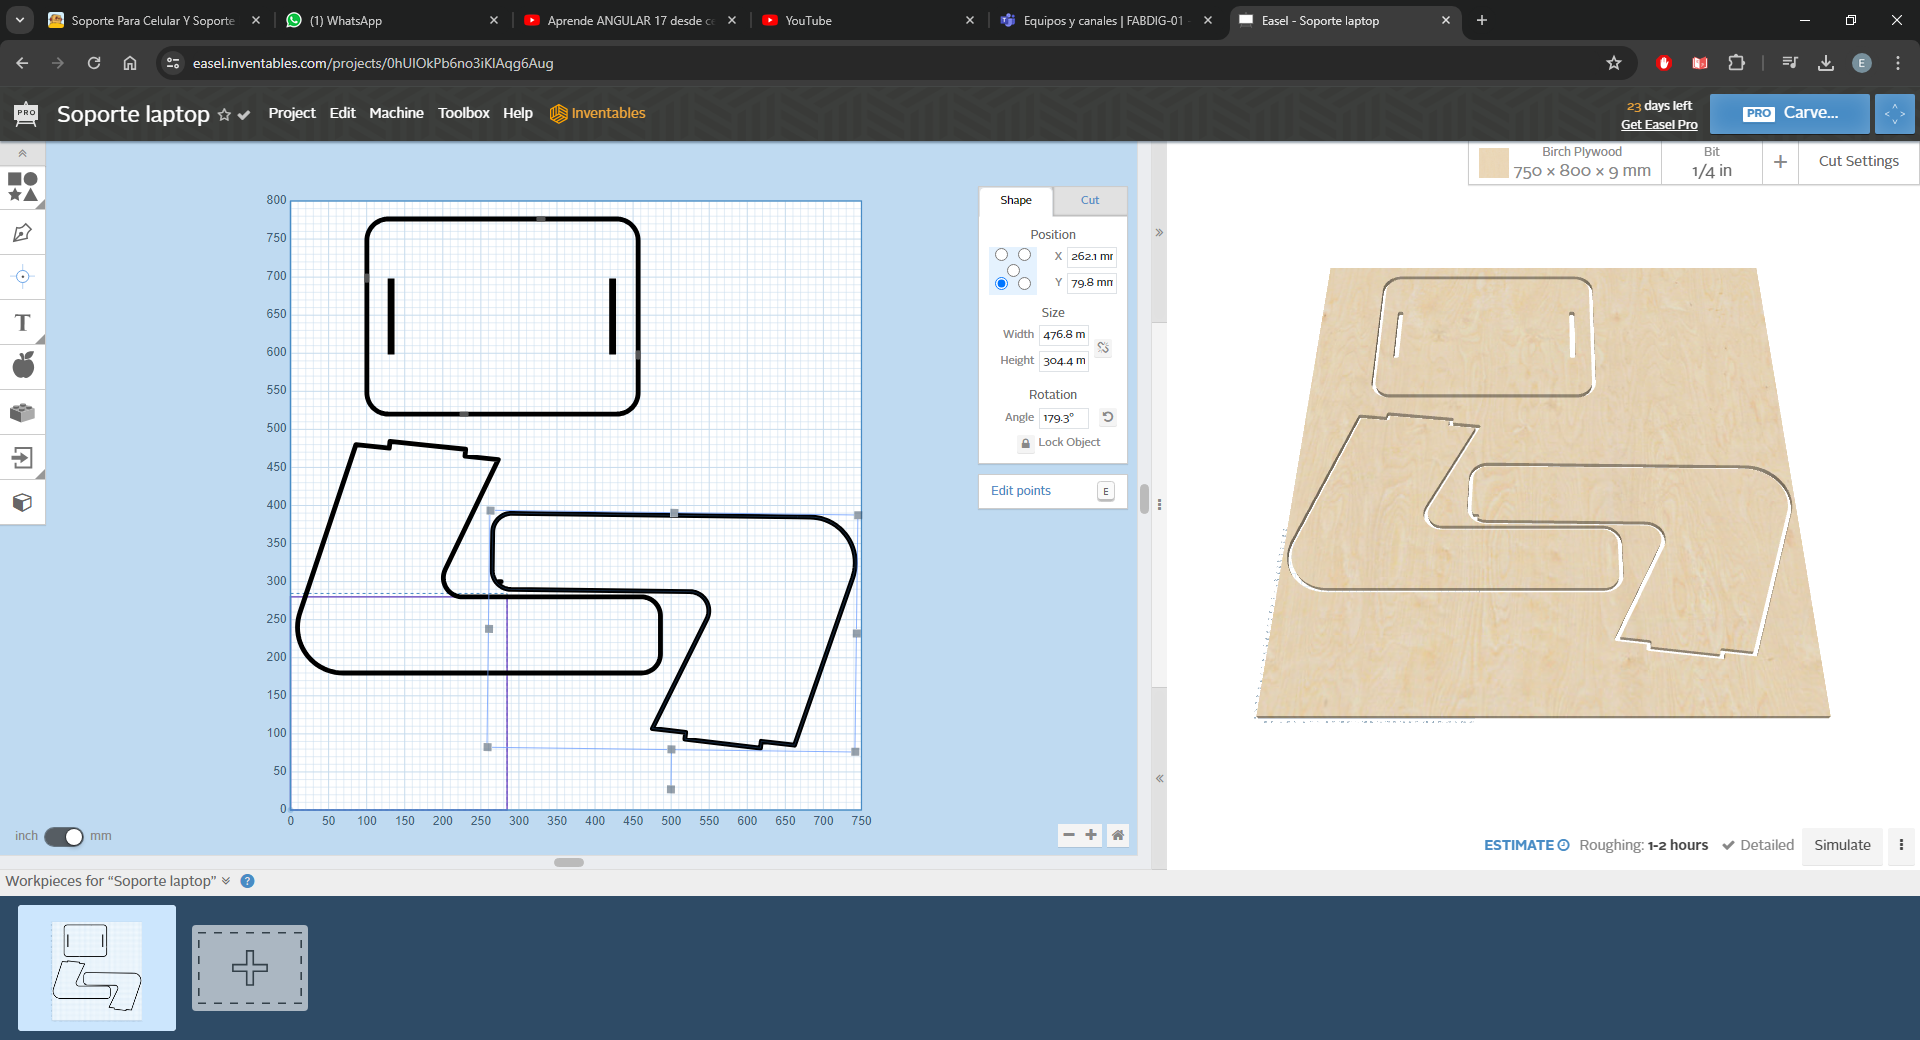Click the X position input field

(x=1091, y=257)
